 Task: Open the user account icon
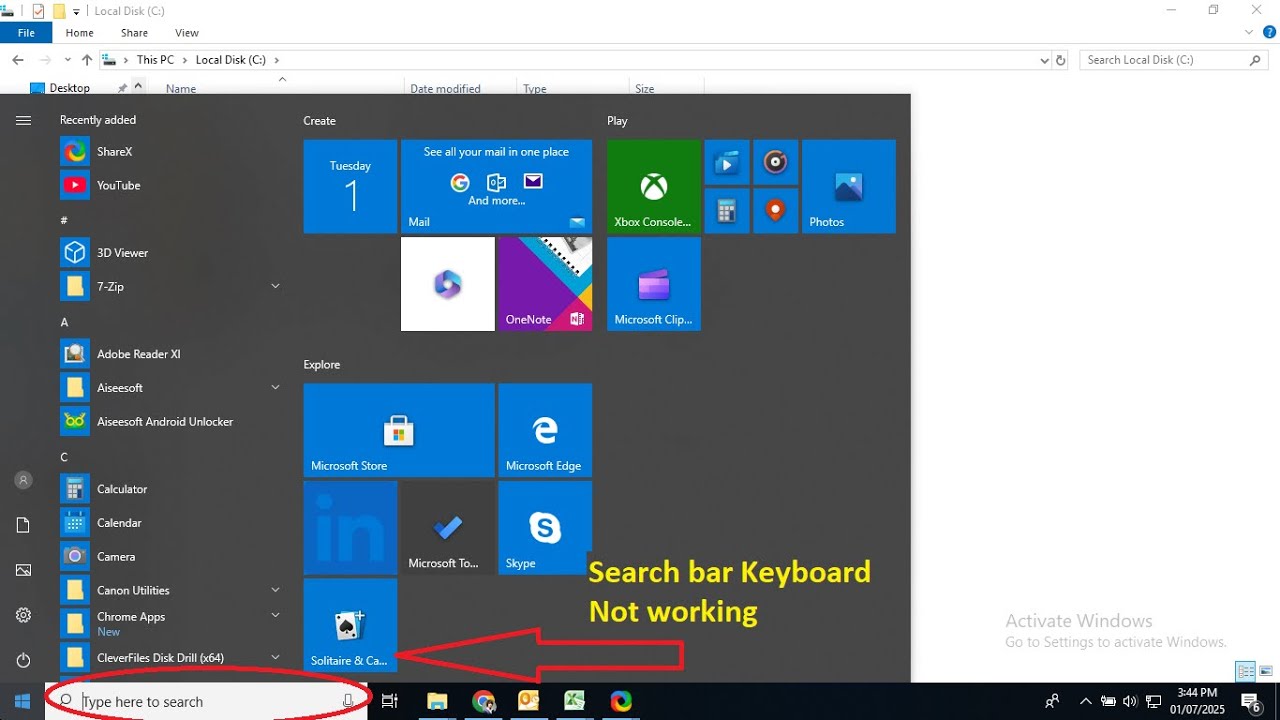[x=23, y=480]
